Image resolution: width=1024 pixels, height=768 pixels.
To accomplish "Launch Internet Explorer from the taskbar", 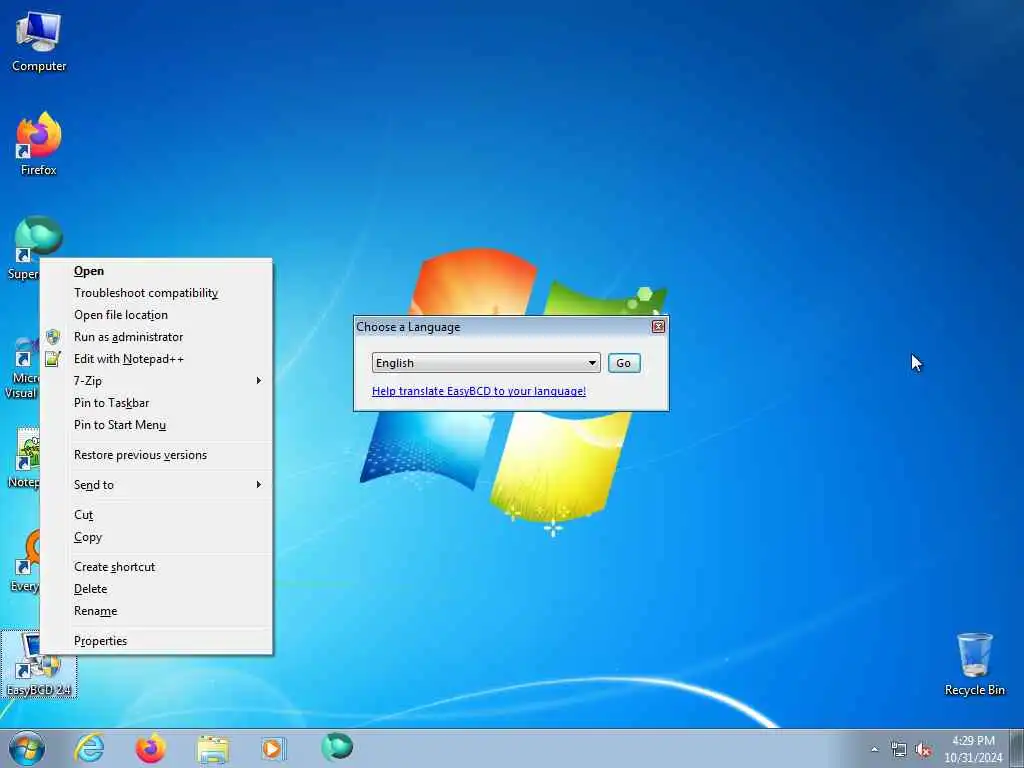I will tap(89, 748).
